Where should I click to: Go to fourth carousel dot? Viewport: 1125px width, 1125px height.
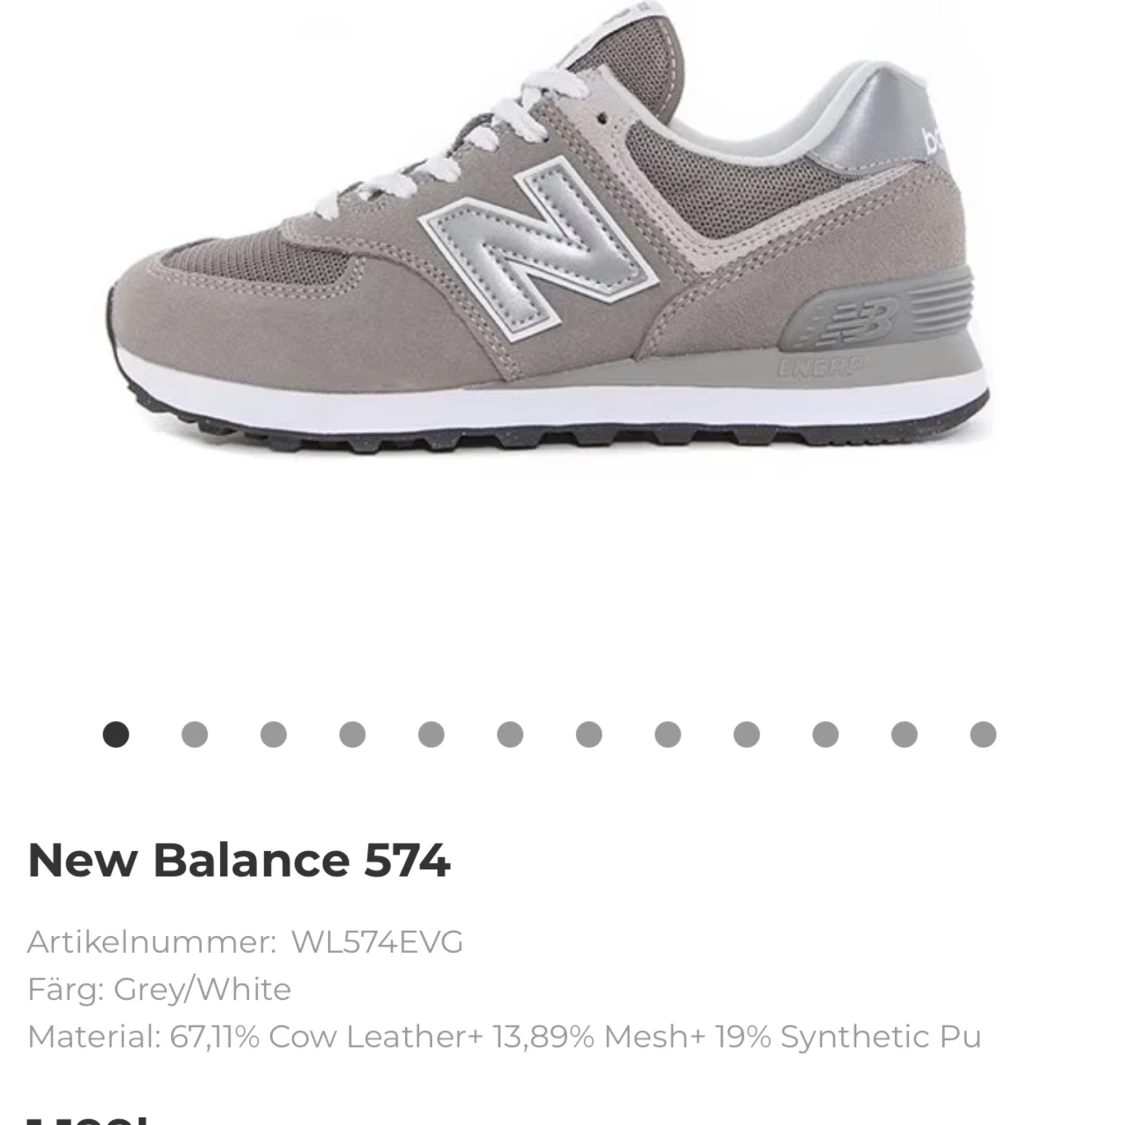click(352, 734)
